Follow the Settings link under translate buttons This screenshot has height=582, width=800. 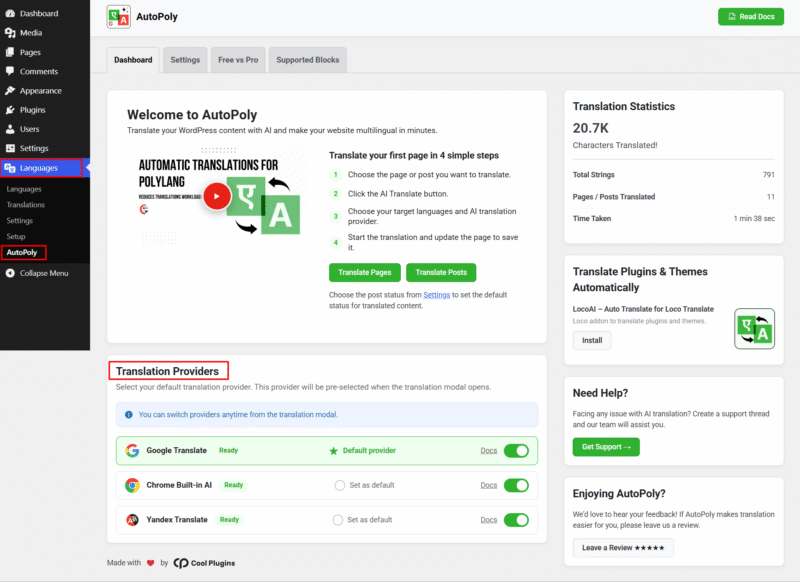click(x=437, y=295)
